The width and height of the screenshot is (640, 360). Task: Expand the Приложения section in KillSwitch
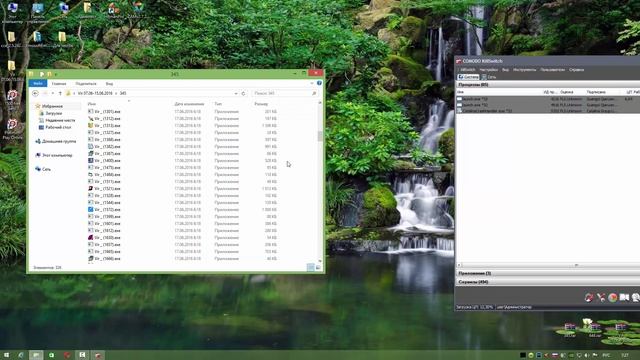pyautogui.click(x=547, y=273)
